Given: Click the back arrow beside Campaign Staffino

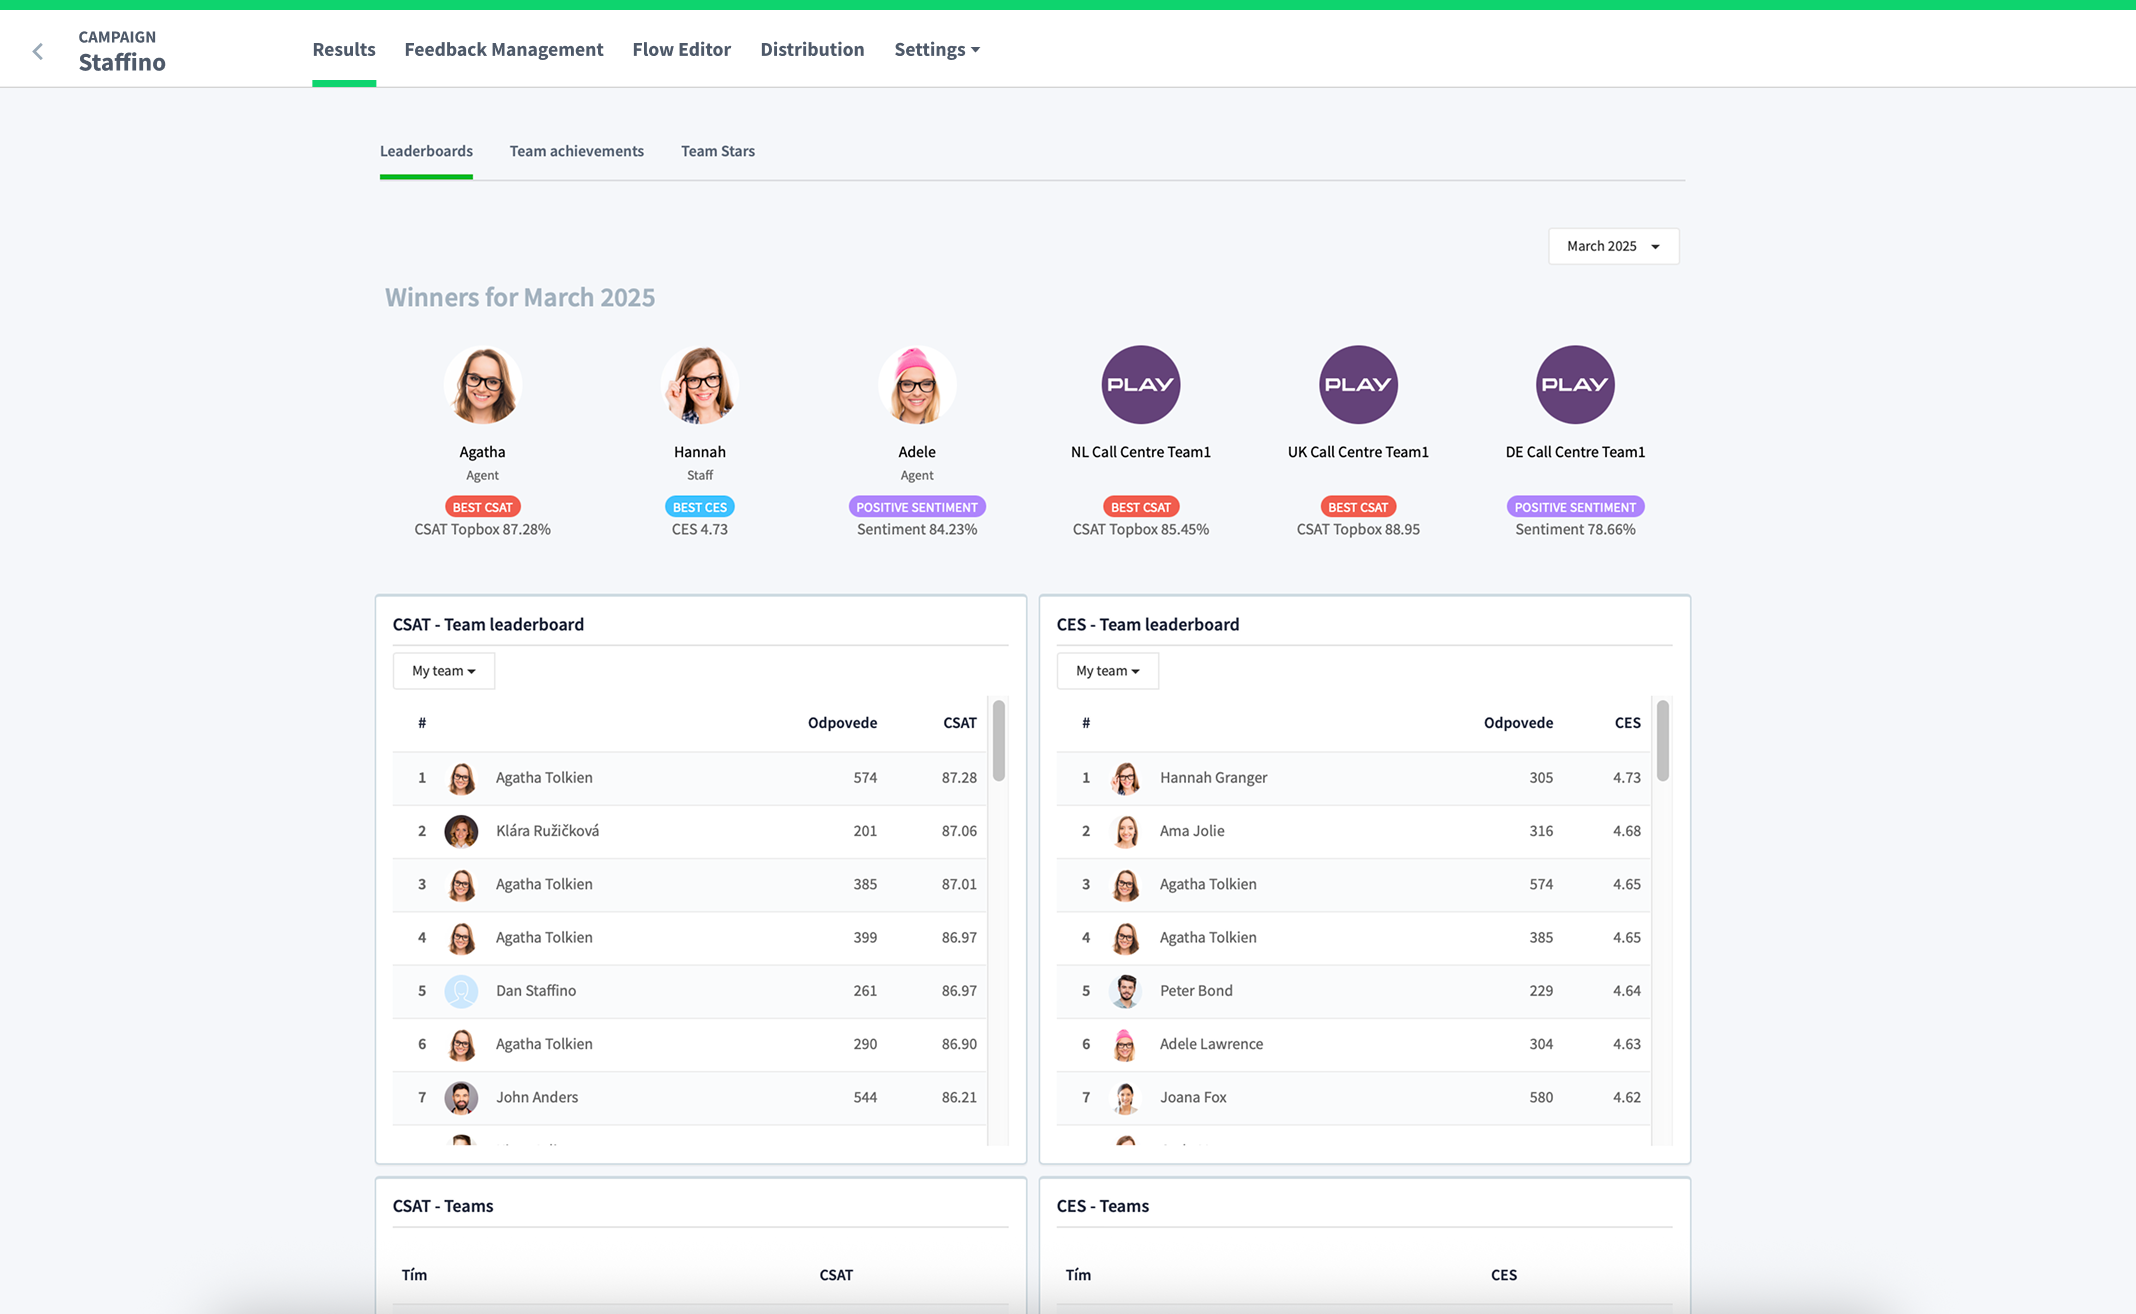Looking at the screenshot, I should (x=38, y=51).
